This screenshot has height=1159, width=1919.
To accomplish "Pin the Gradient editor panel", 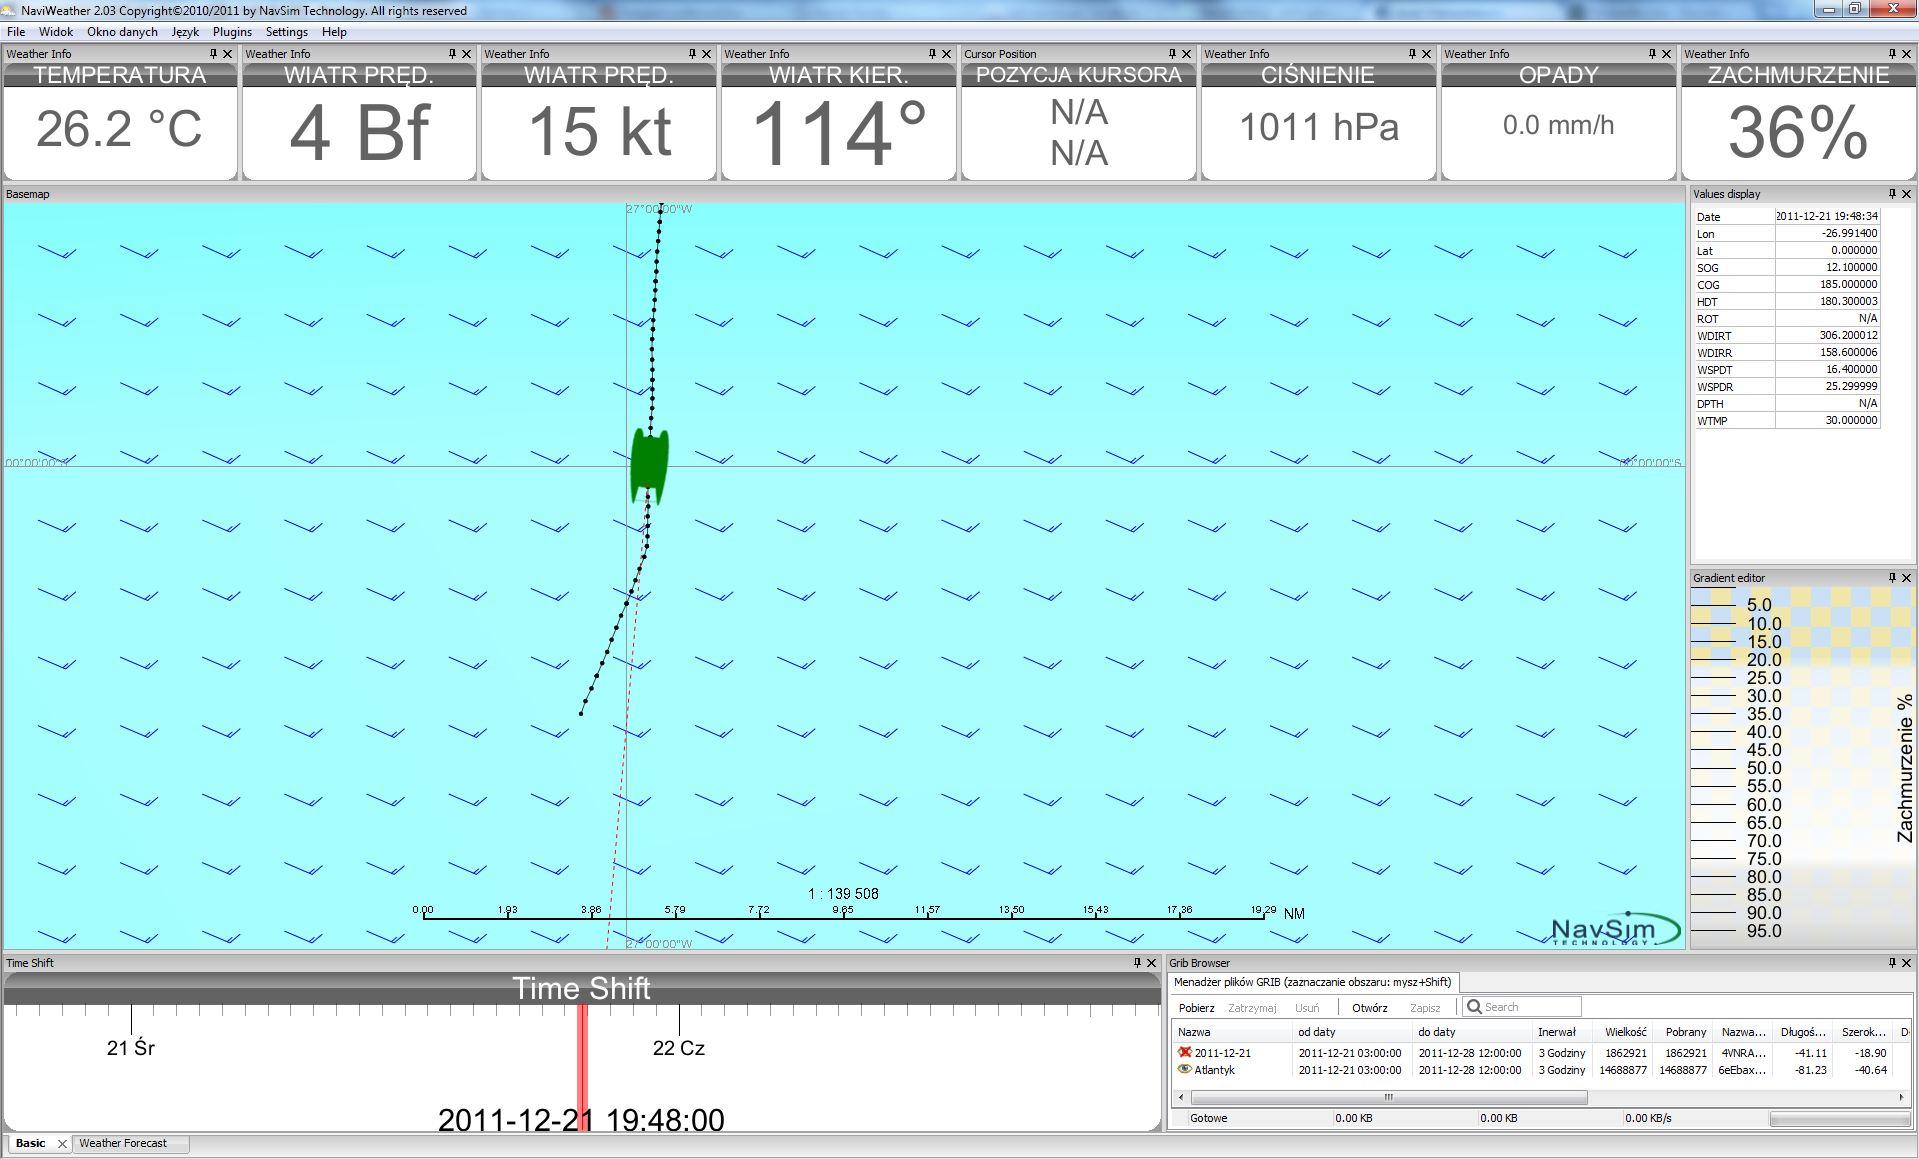I will click(1892, 578).
